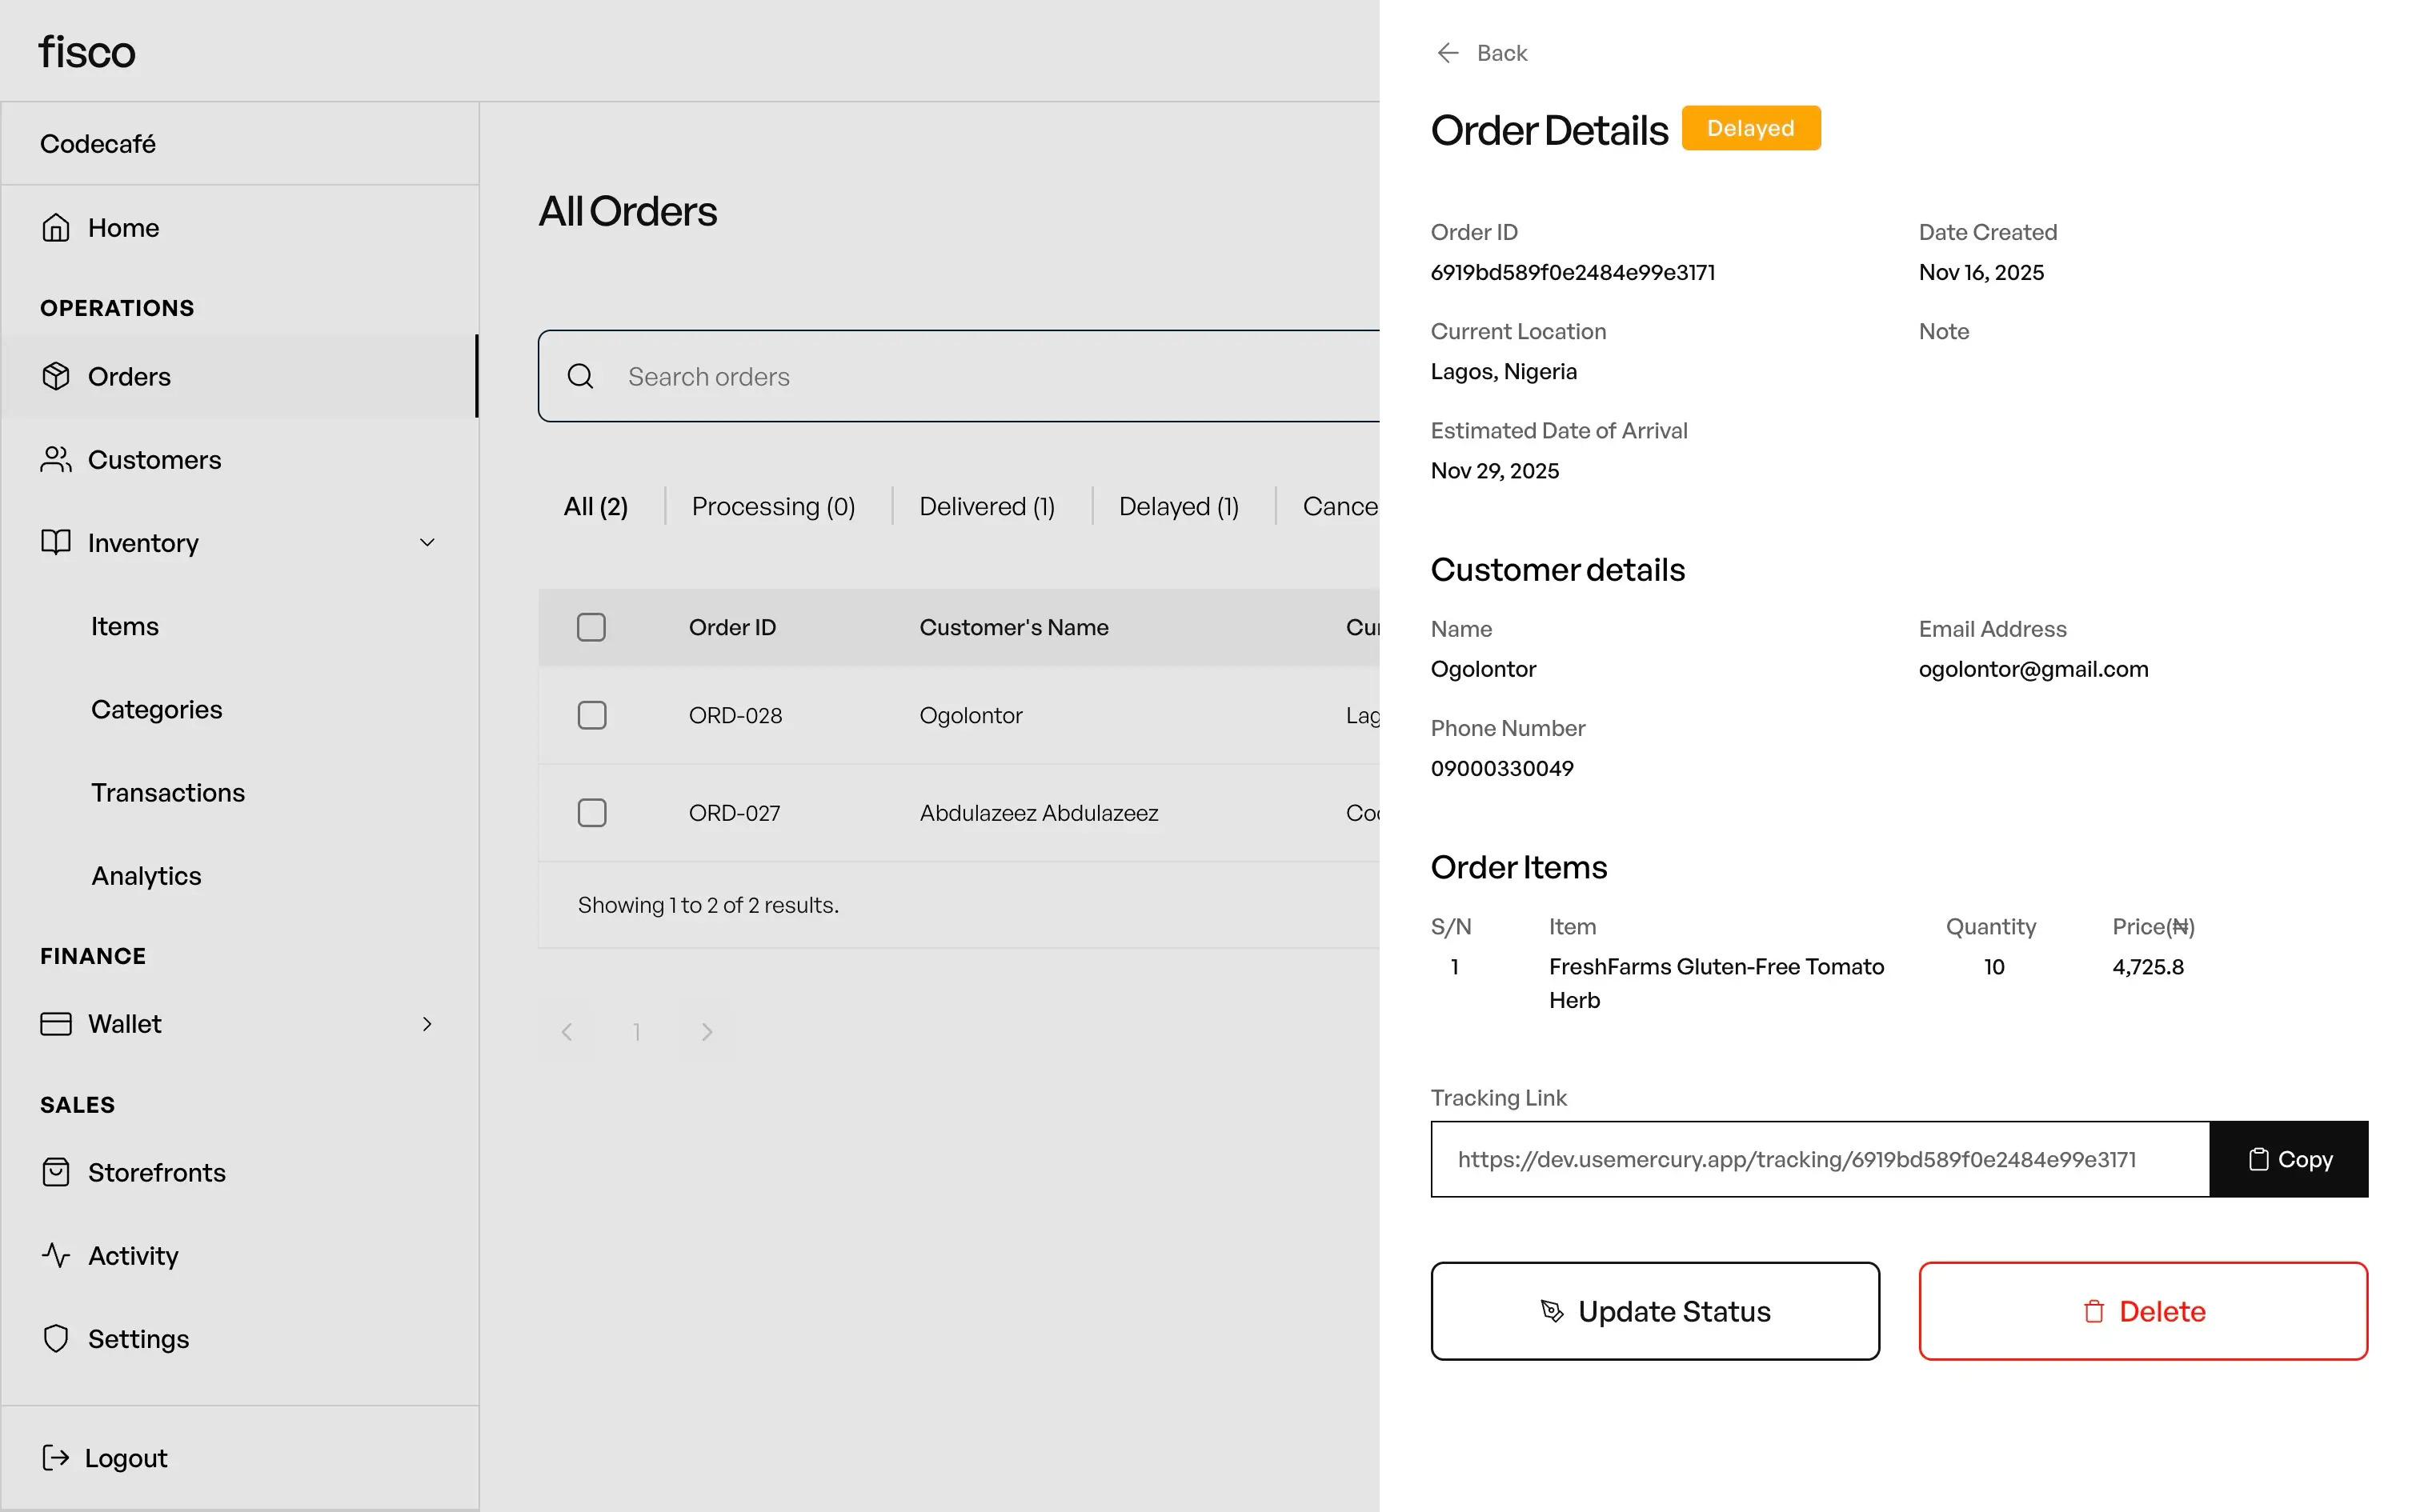Viewport: 2420px width, 1512px height.
Task: Switch to the Delayed (1) tab
Action: pos(1179,506)
